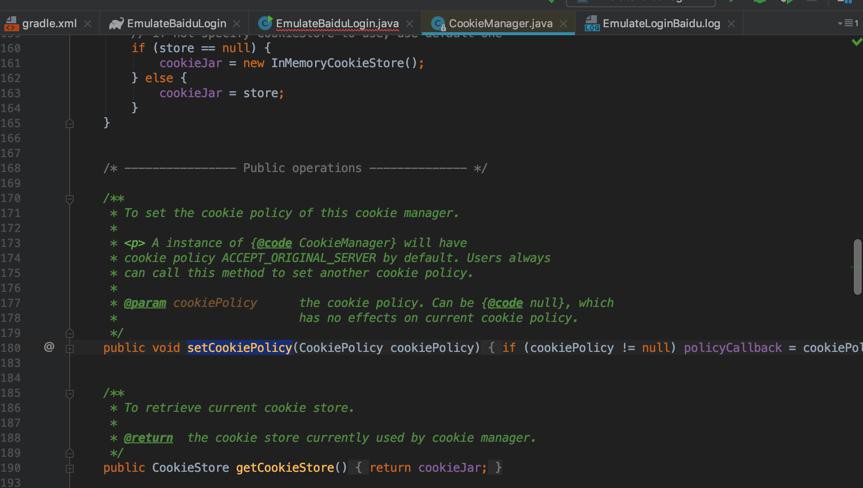Collapse the Javadoc comment starting at line 185
Viewport: 863px width, 488px height.
69,393
